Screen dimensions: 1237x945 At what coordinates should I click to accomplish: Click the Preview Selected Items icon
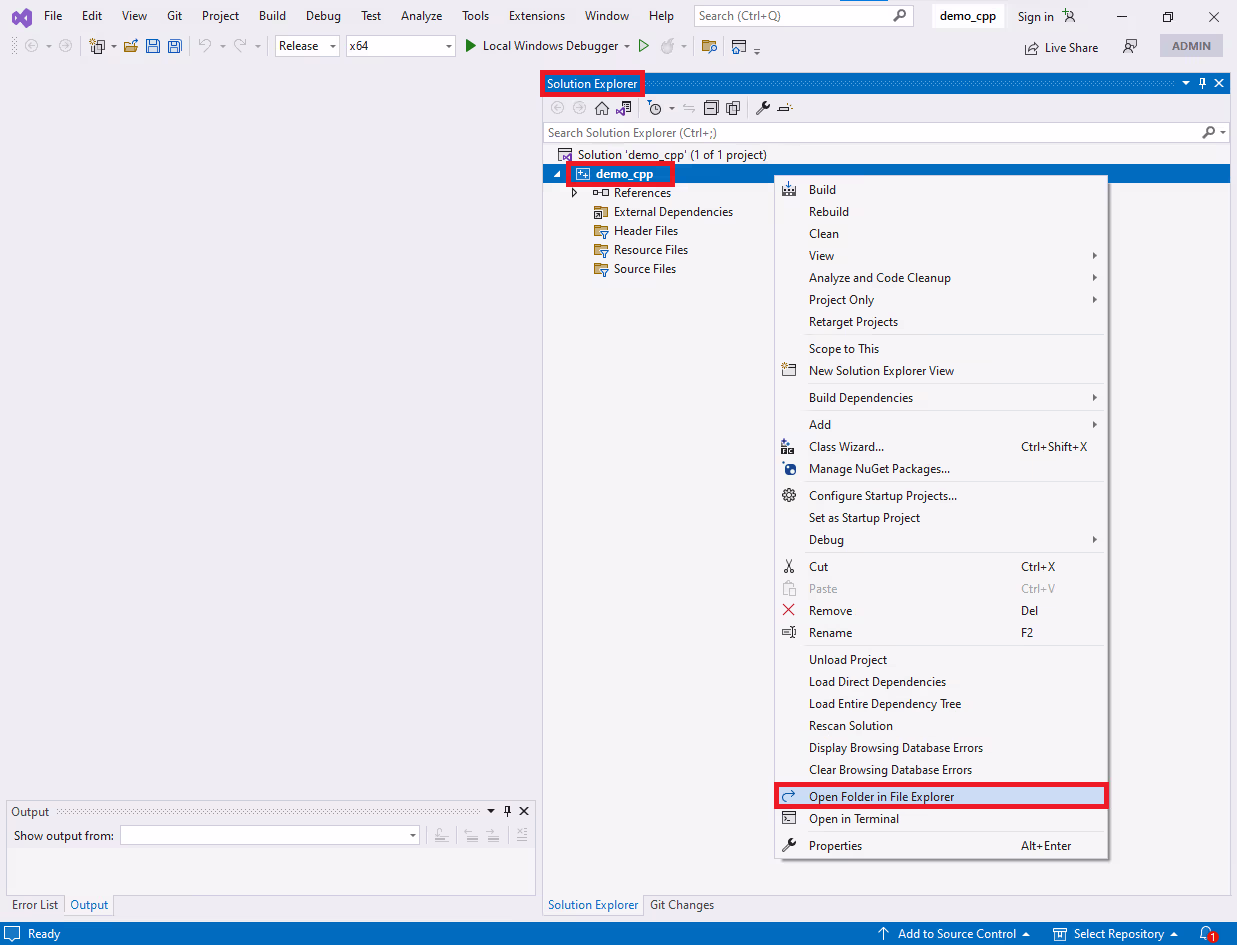coord(785,108)
